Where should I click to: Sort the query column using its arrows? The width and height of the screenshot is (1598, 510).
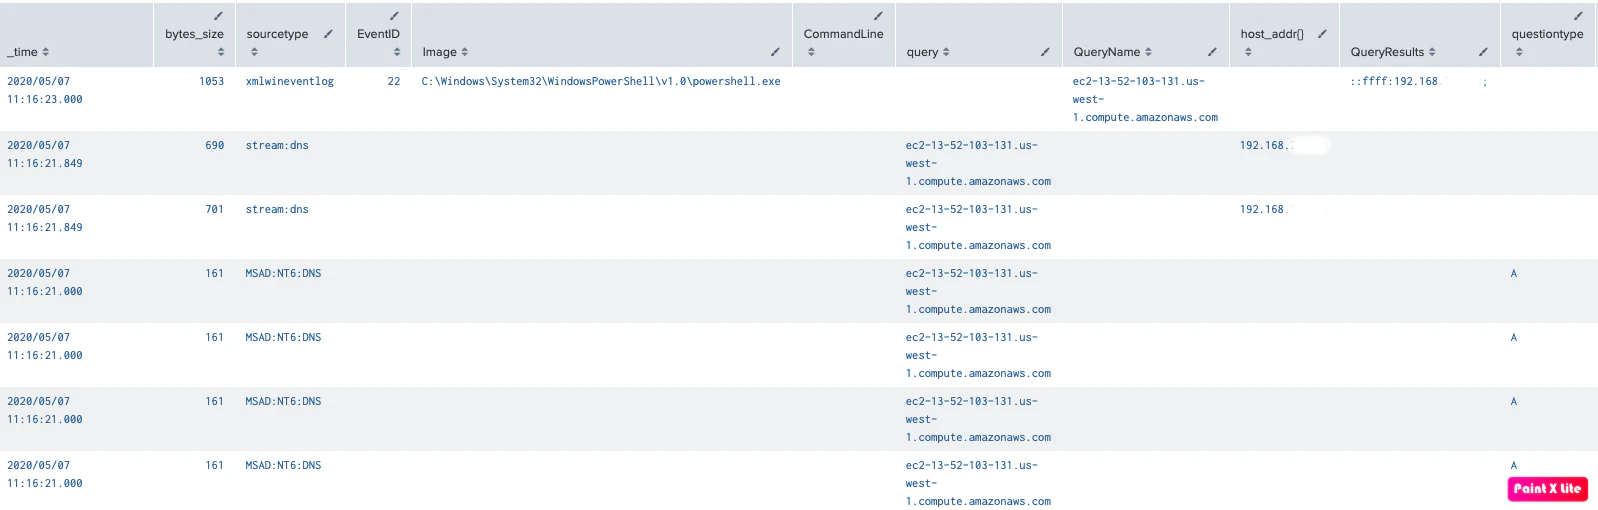(946, 52)
